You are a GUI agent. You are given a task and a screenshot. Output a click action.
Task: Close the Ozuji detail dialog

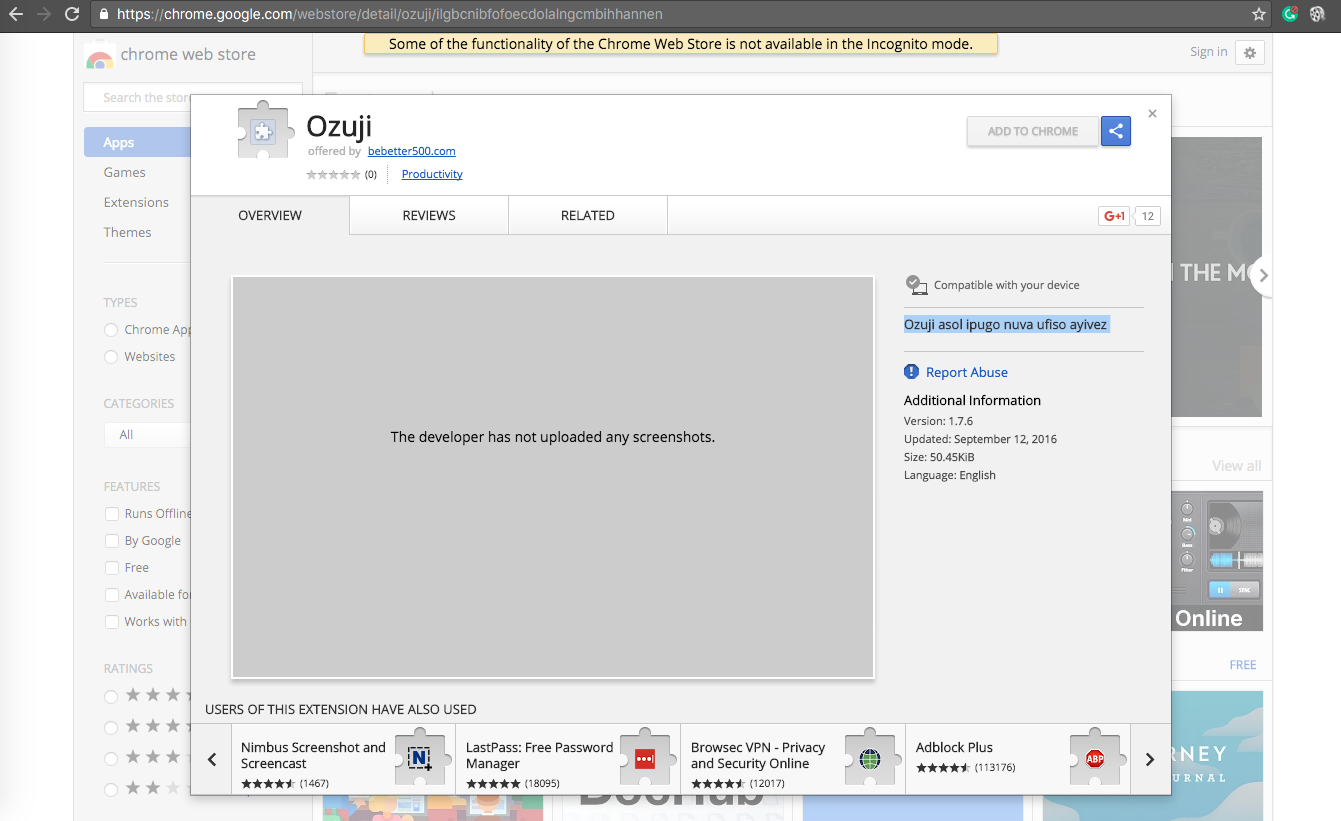1152,113
